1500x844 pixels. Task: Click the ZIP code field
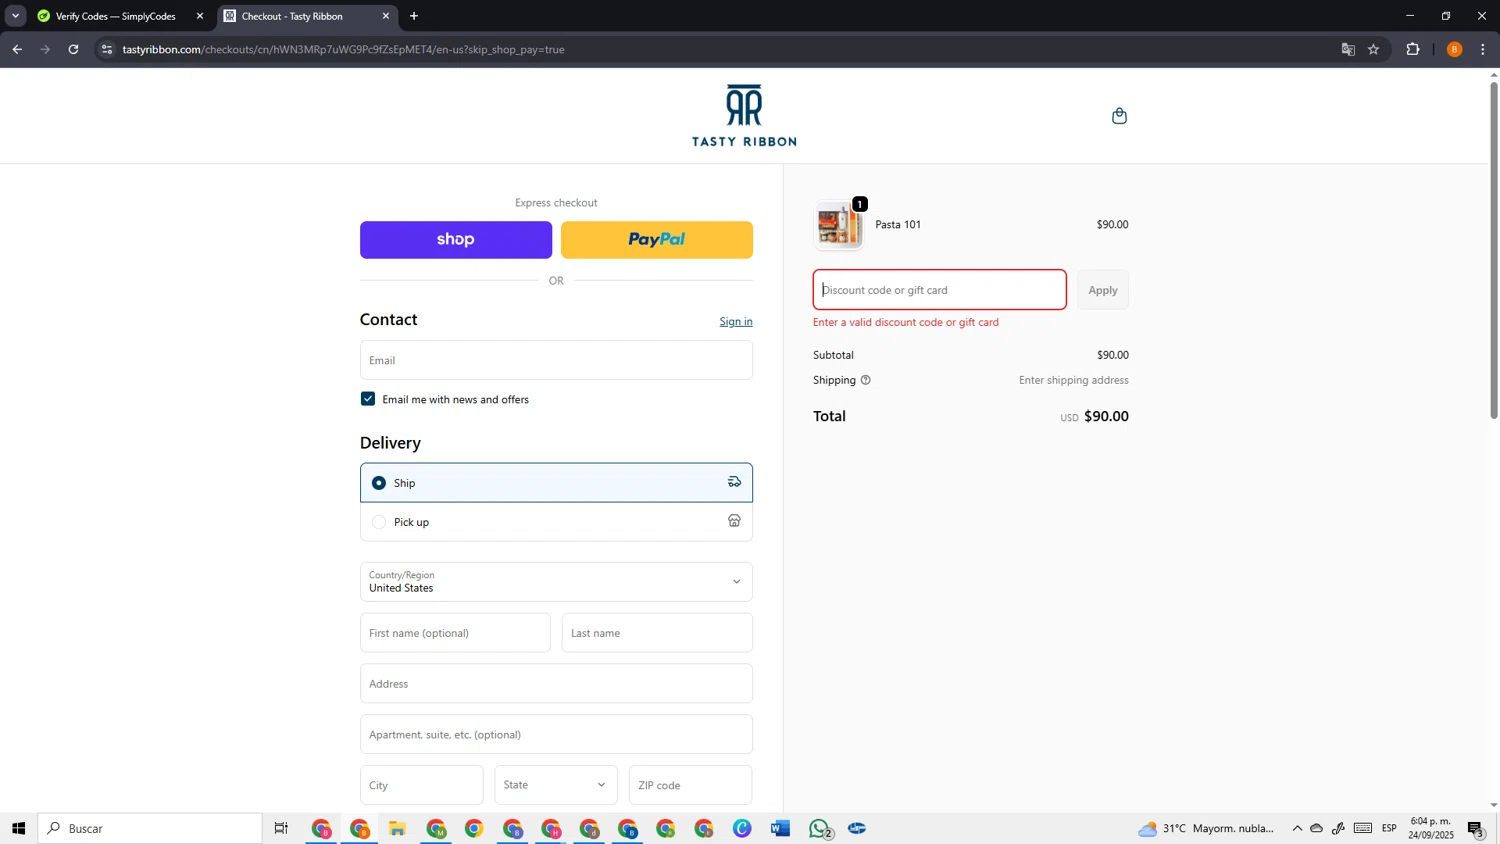pos(691,785)
